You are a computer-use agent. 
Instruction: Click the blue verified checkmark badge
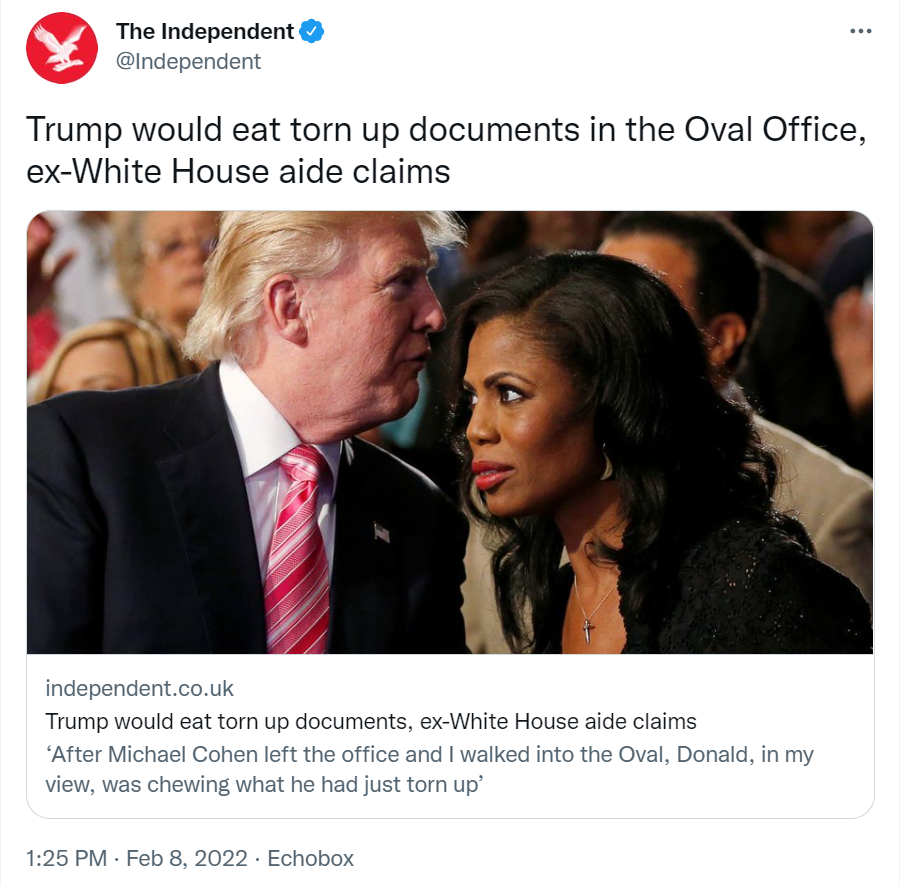312,31
